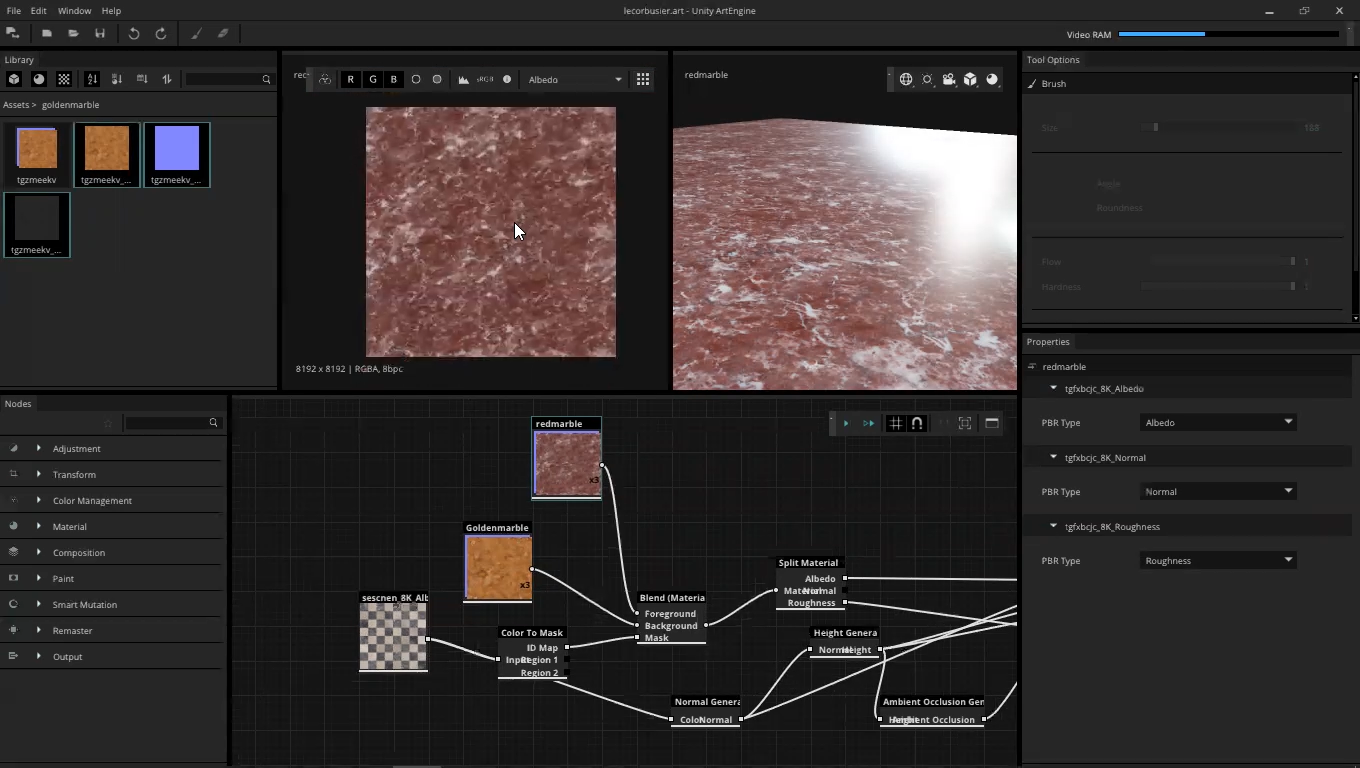
Task: Open PBR Type dropdown showing Roughness
Action: (x=1218, y=561)
